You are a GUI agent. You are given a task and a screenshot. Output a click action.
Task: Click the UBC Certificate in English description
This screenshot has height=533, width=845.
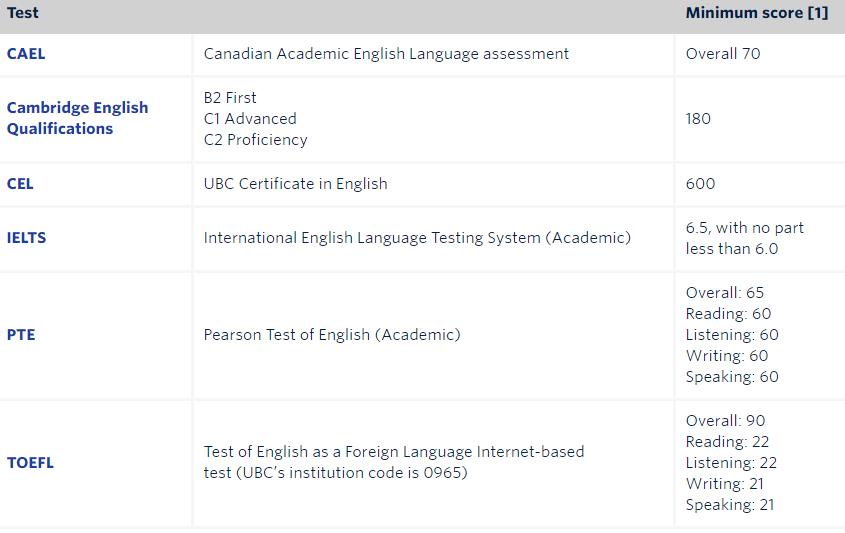tap(295, 184)
